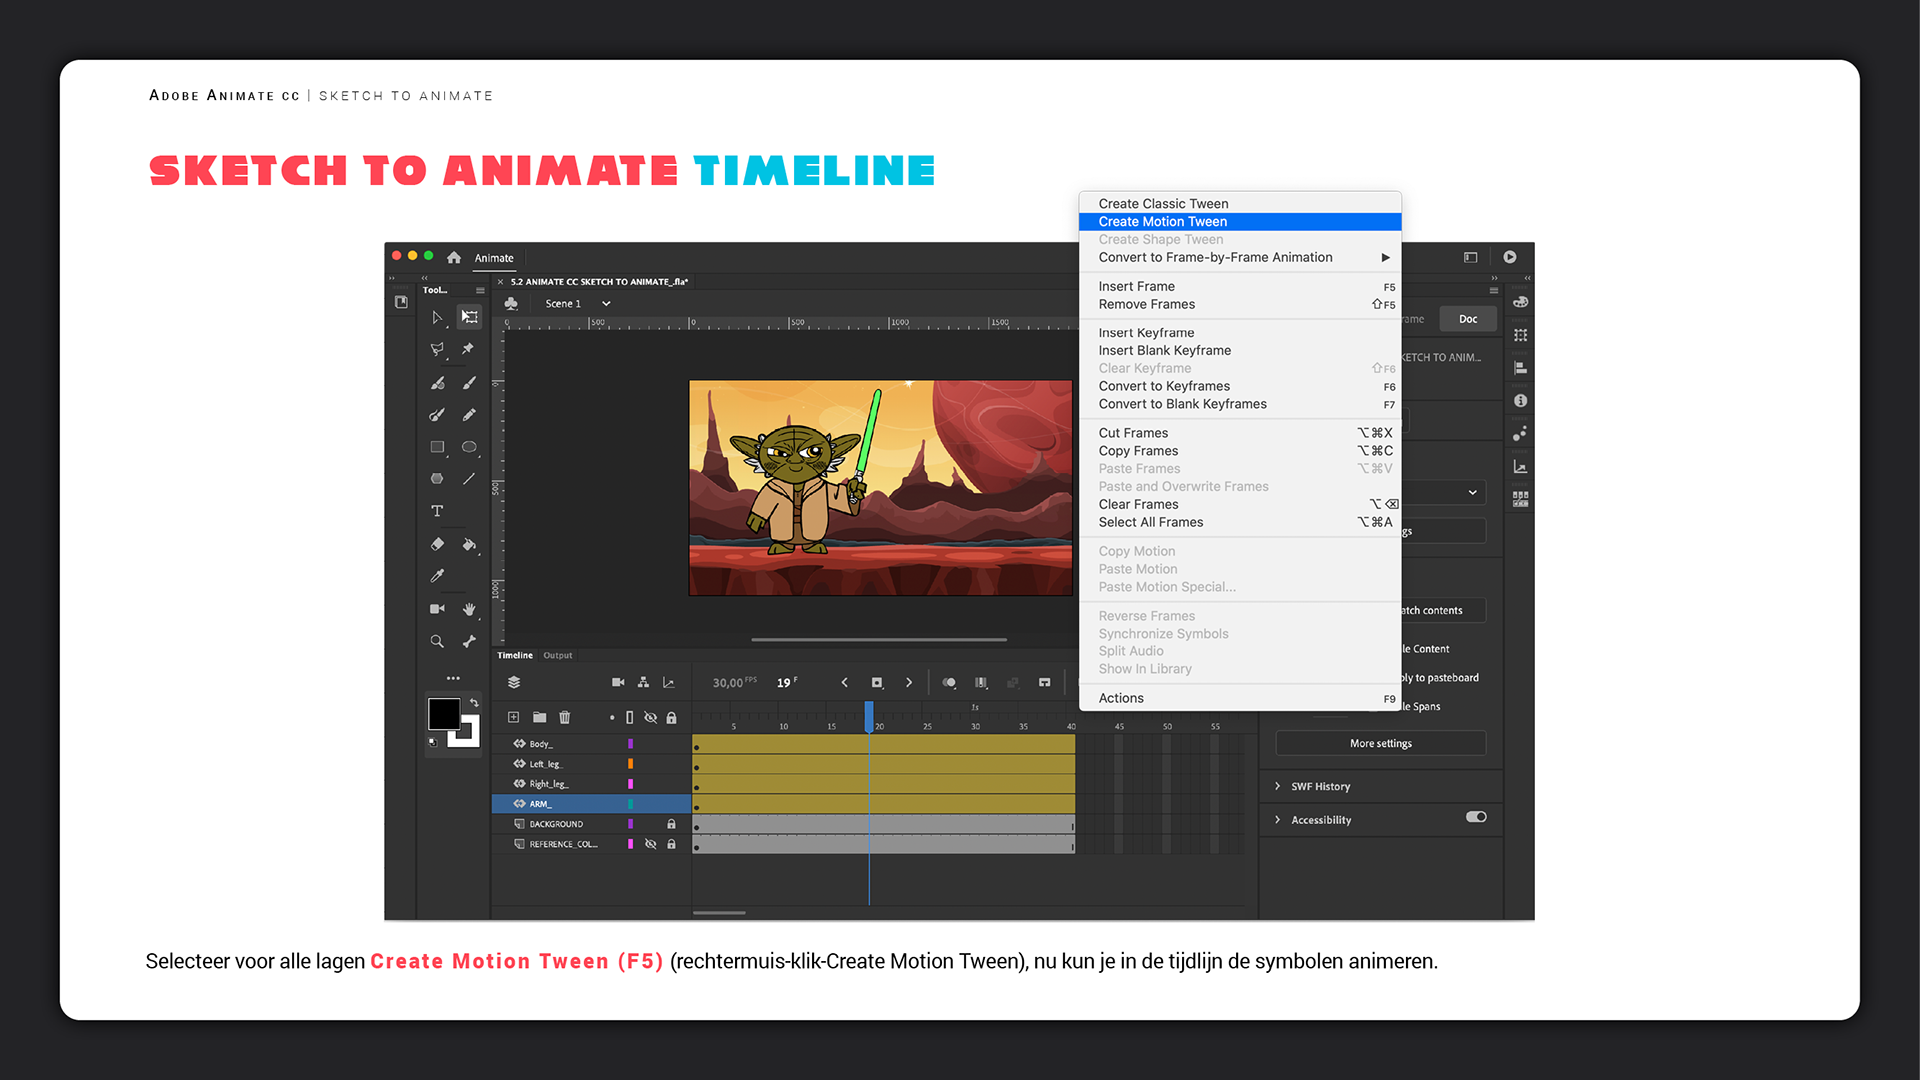This screenshot has height=1080, width=1920.
Task: Enable onion skin in timeline
Action: (x=949, y=682)
